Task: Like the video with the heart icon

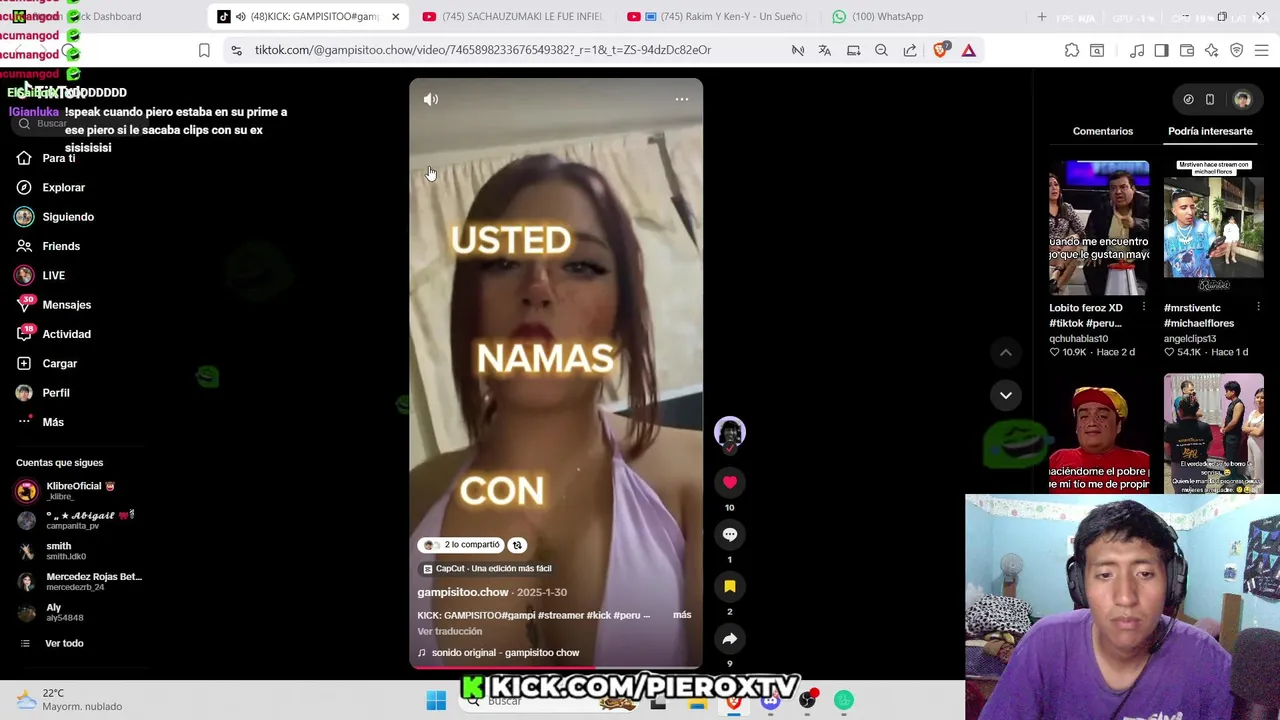Action: [730, 482]
